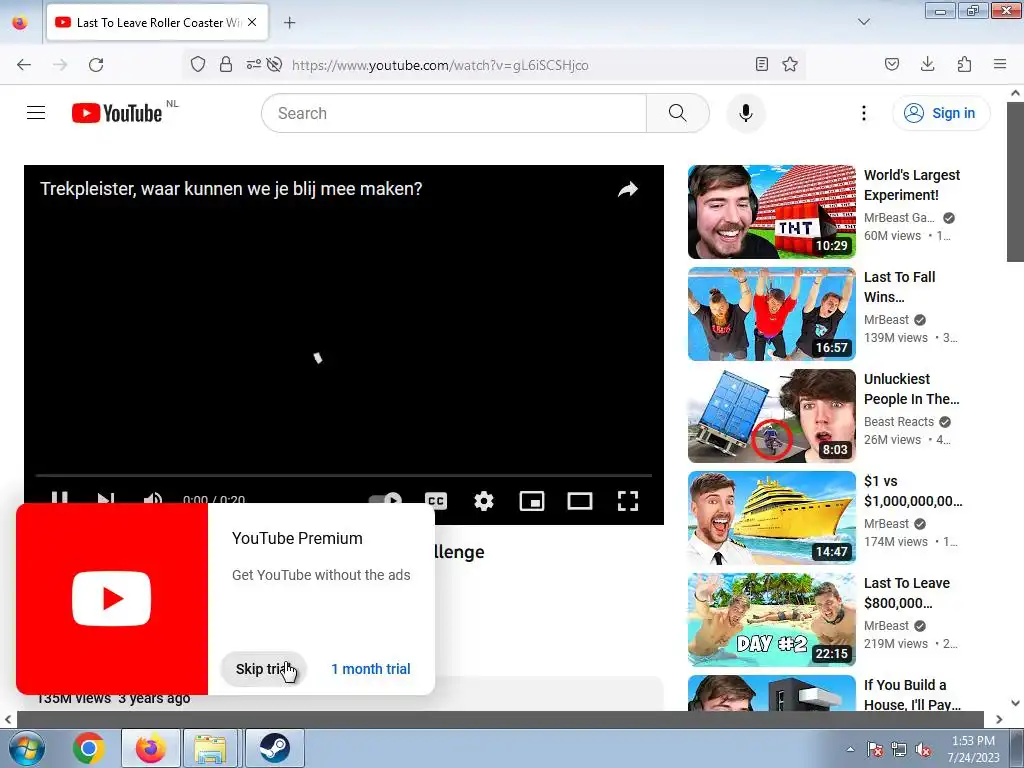Screen dimensions: 1024x768
Task: Toggle autoplay switch in player
Action: 385,500
